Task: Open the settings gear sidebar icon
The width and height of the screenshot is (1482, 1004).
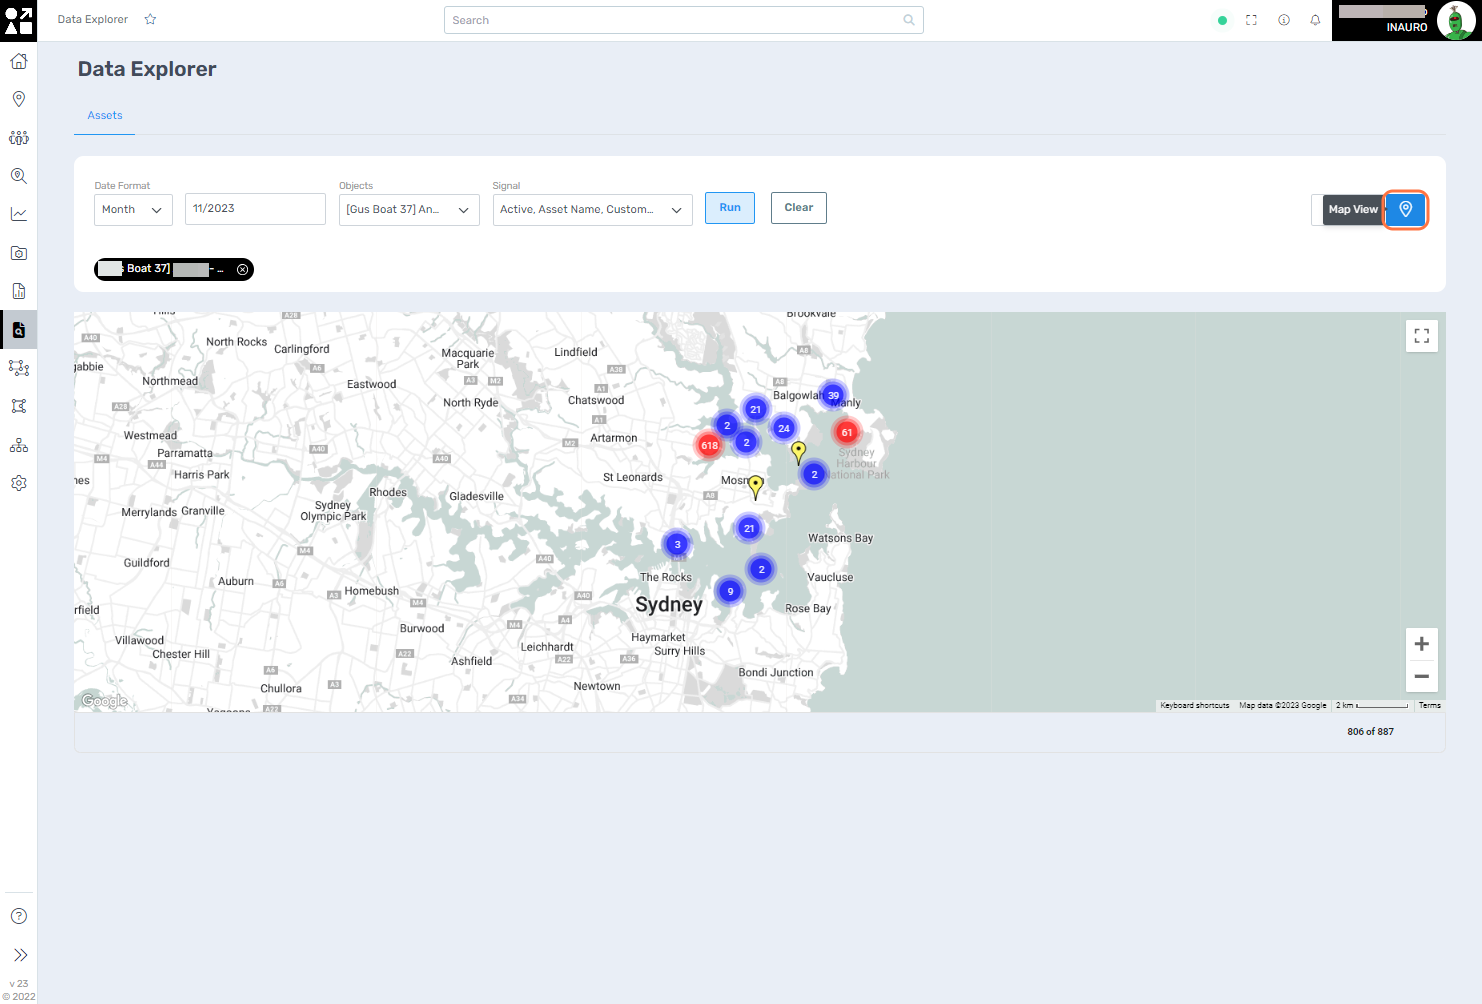Action: 18,483
